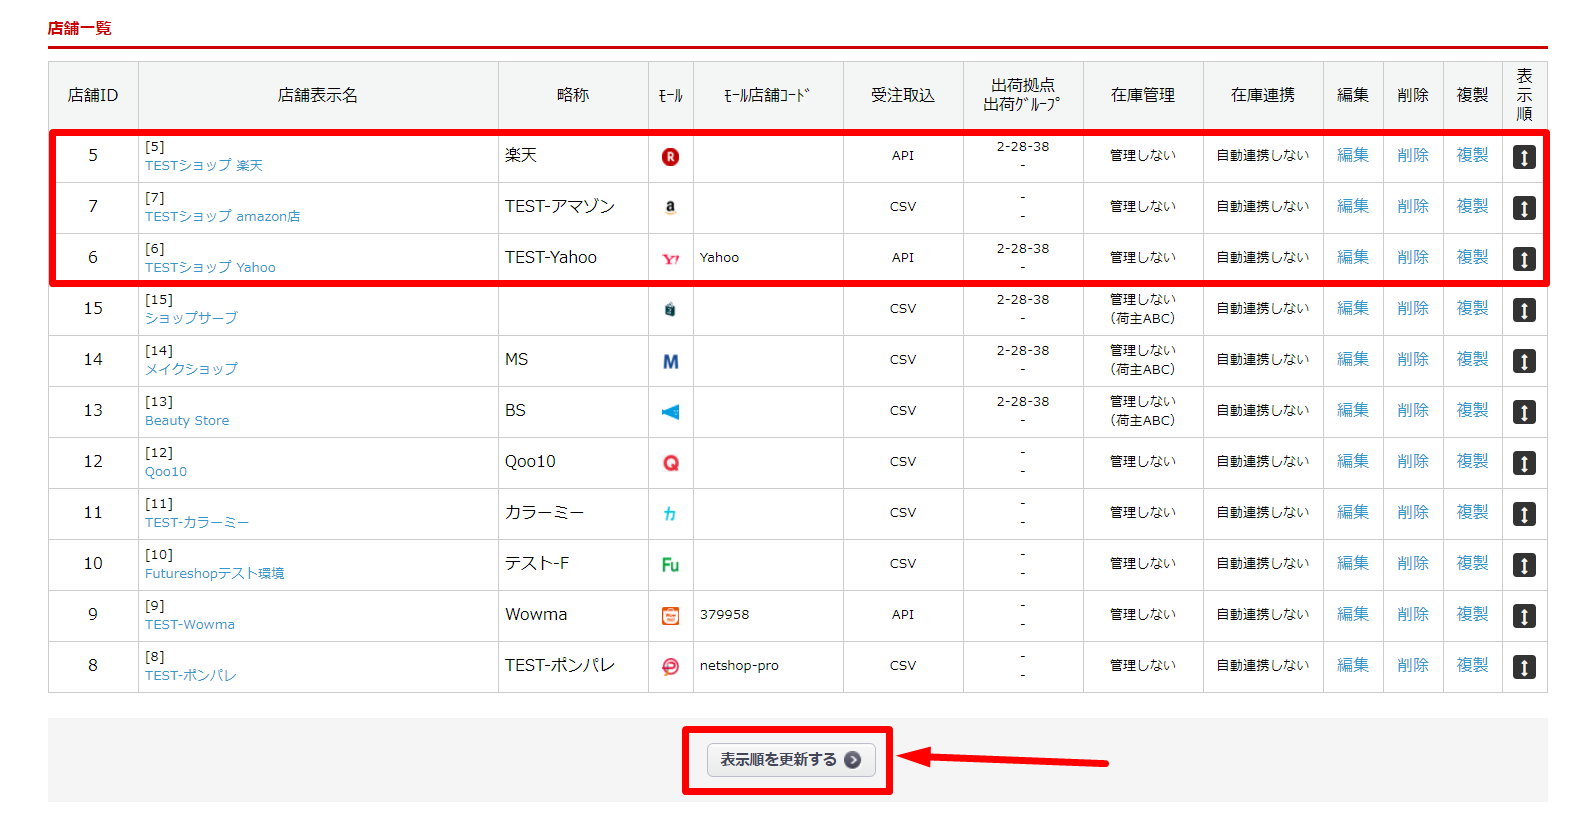Screen dimensions: 1594x817
Task: Click the Futureshop 'Fu' mall icon
Action: click(670, 565)
